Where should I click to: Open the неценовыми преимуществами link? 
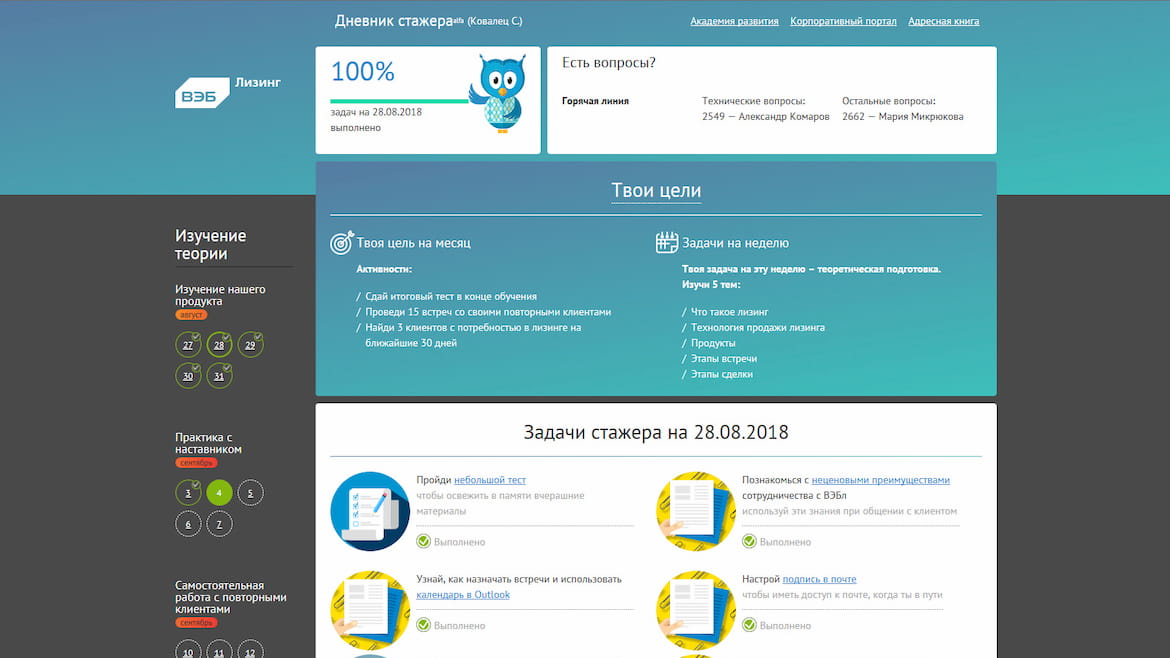coord(880,480)
